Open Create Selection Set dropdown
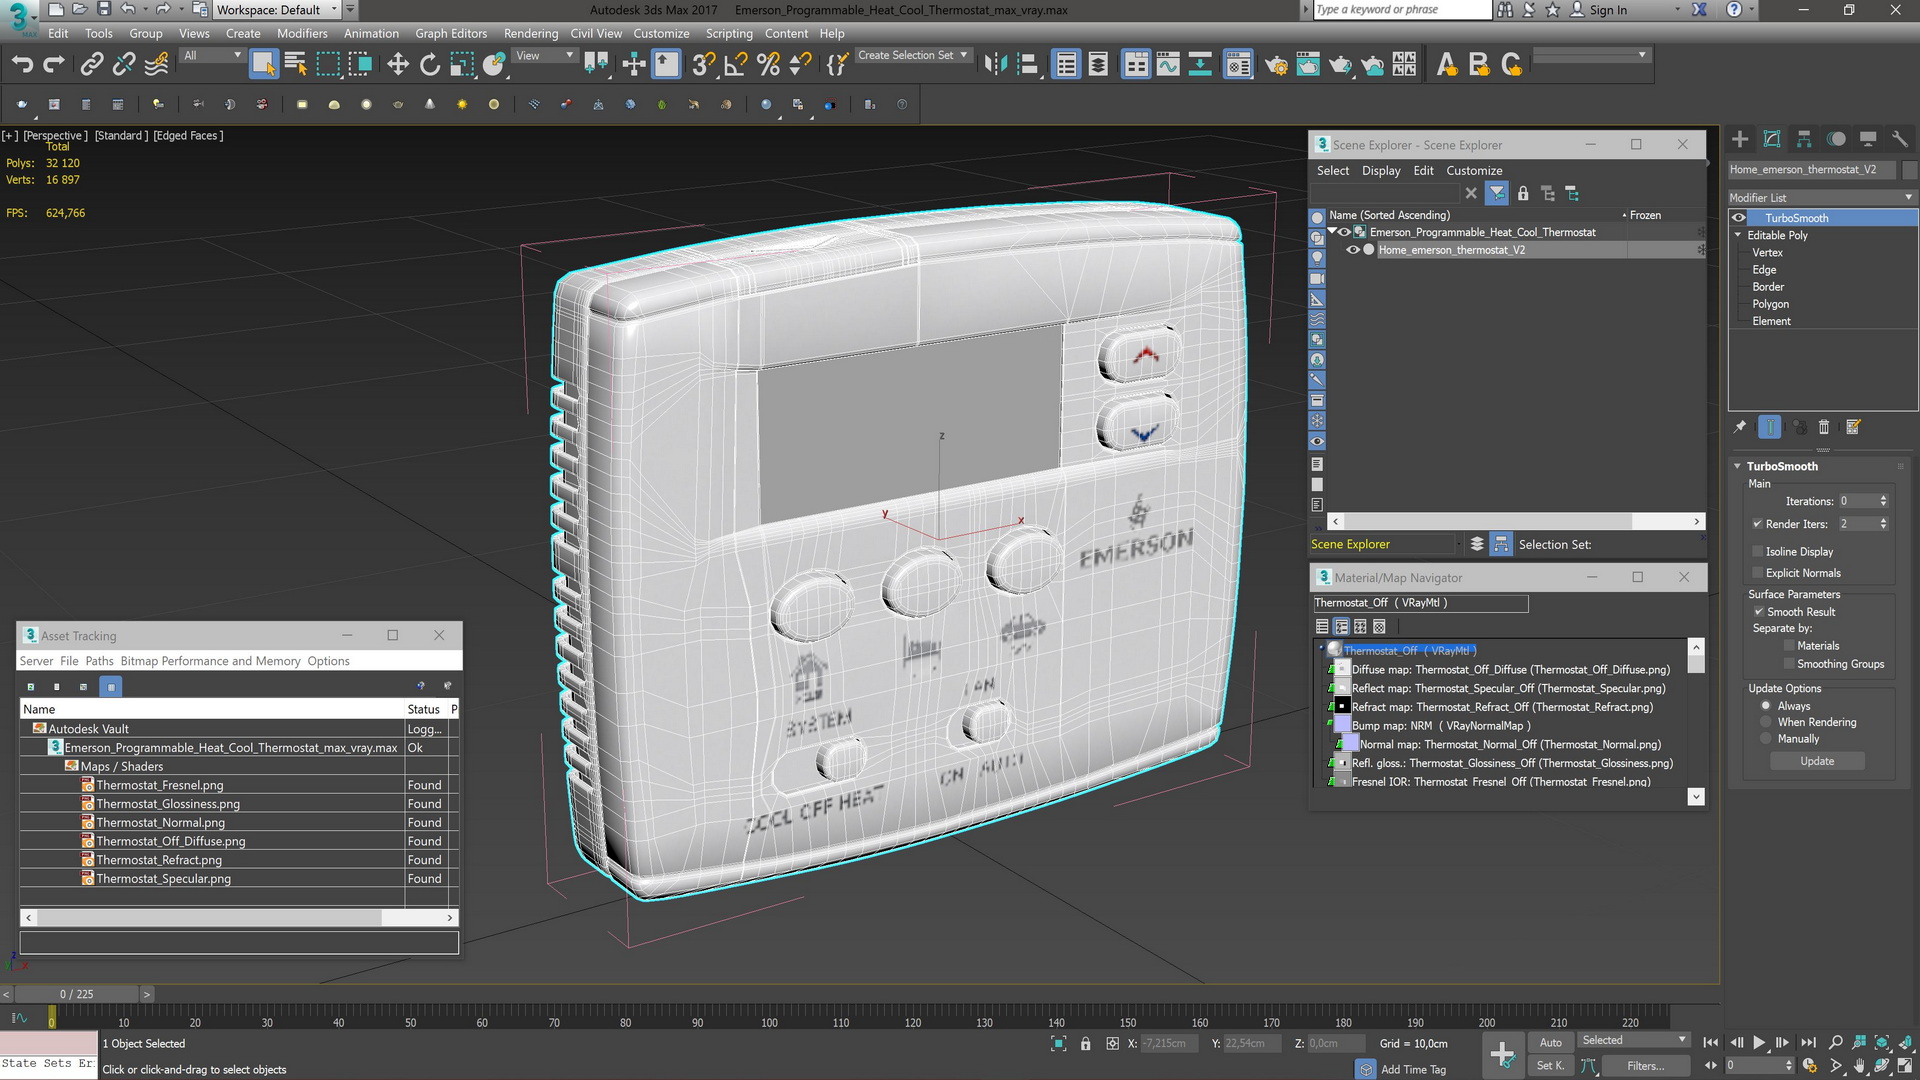The width and height of the screenshot is (1920, 1080). [x=913, y=56]
